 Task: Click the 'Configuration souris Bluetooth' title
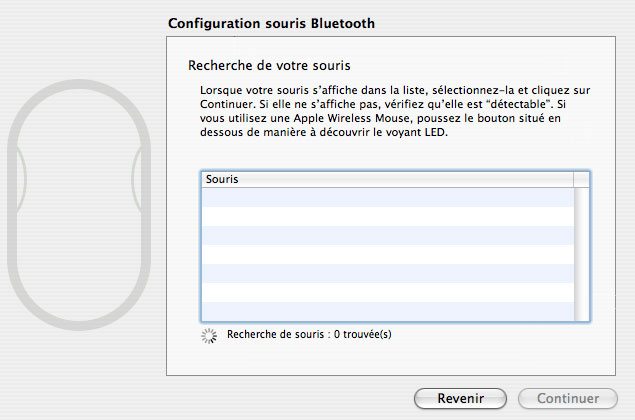pos(271,23)
